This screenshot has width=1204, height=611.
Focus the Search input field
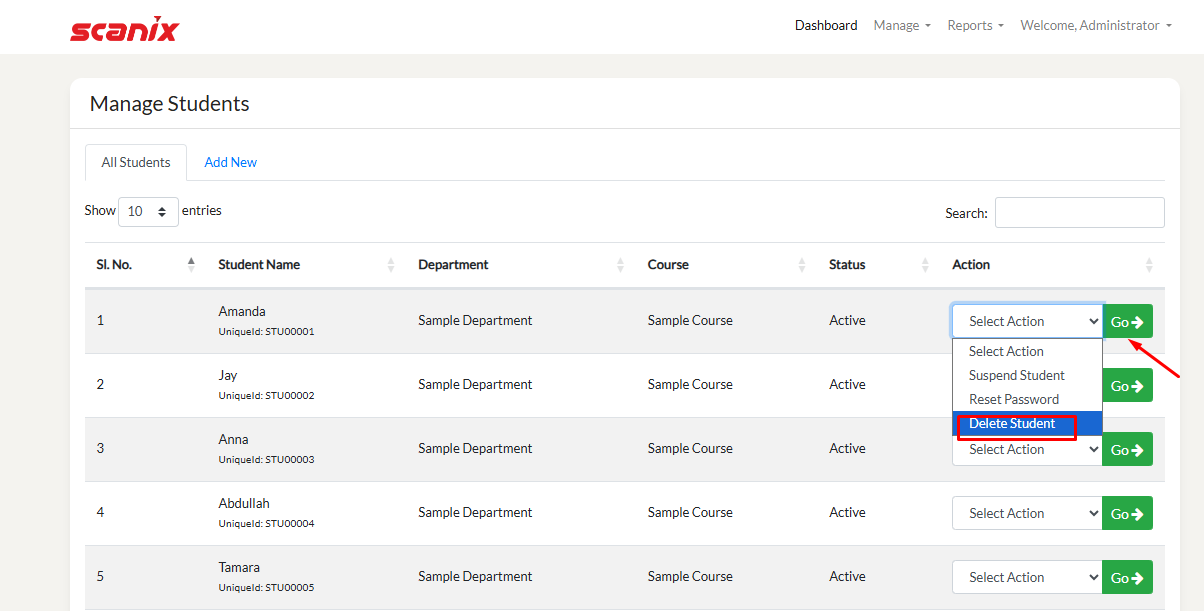pos(1079,213)
